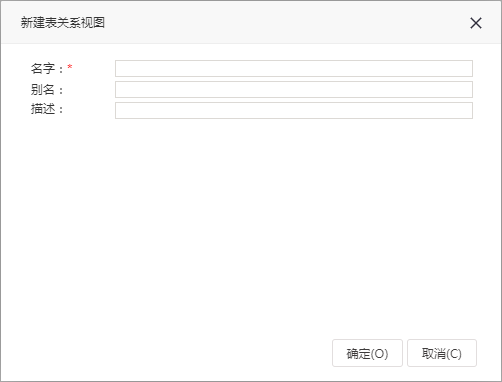Abort creation using 取消
Screen dimensions: 502x382
[442, 353]
